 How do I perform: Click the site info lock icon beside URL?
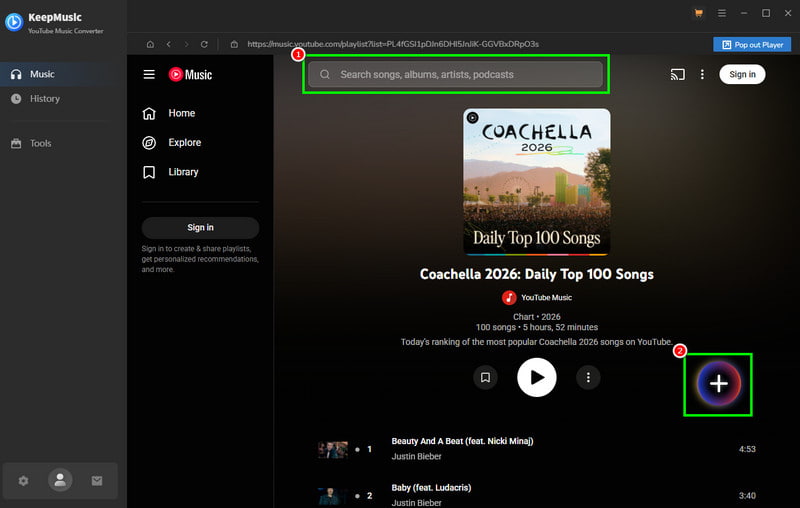[234, 44]
